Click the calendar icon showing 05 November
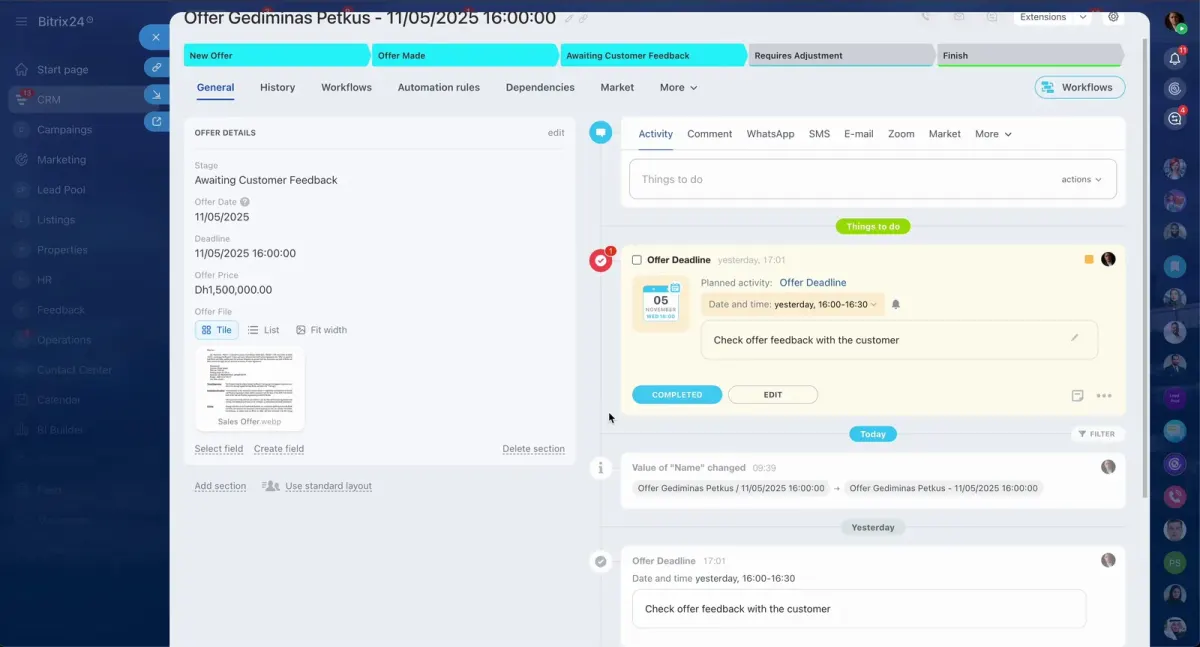 click(661, 303)
